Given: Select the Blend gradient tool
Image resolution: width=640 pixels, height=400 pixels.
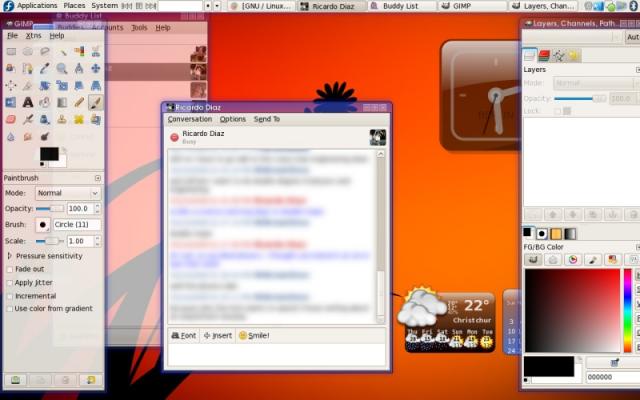Looking at the screenshot, I should tap(62, 102).
